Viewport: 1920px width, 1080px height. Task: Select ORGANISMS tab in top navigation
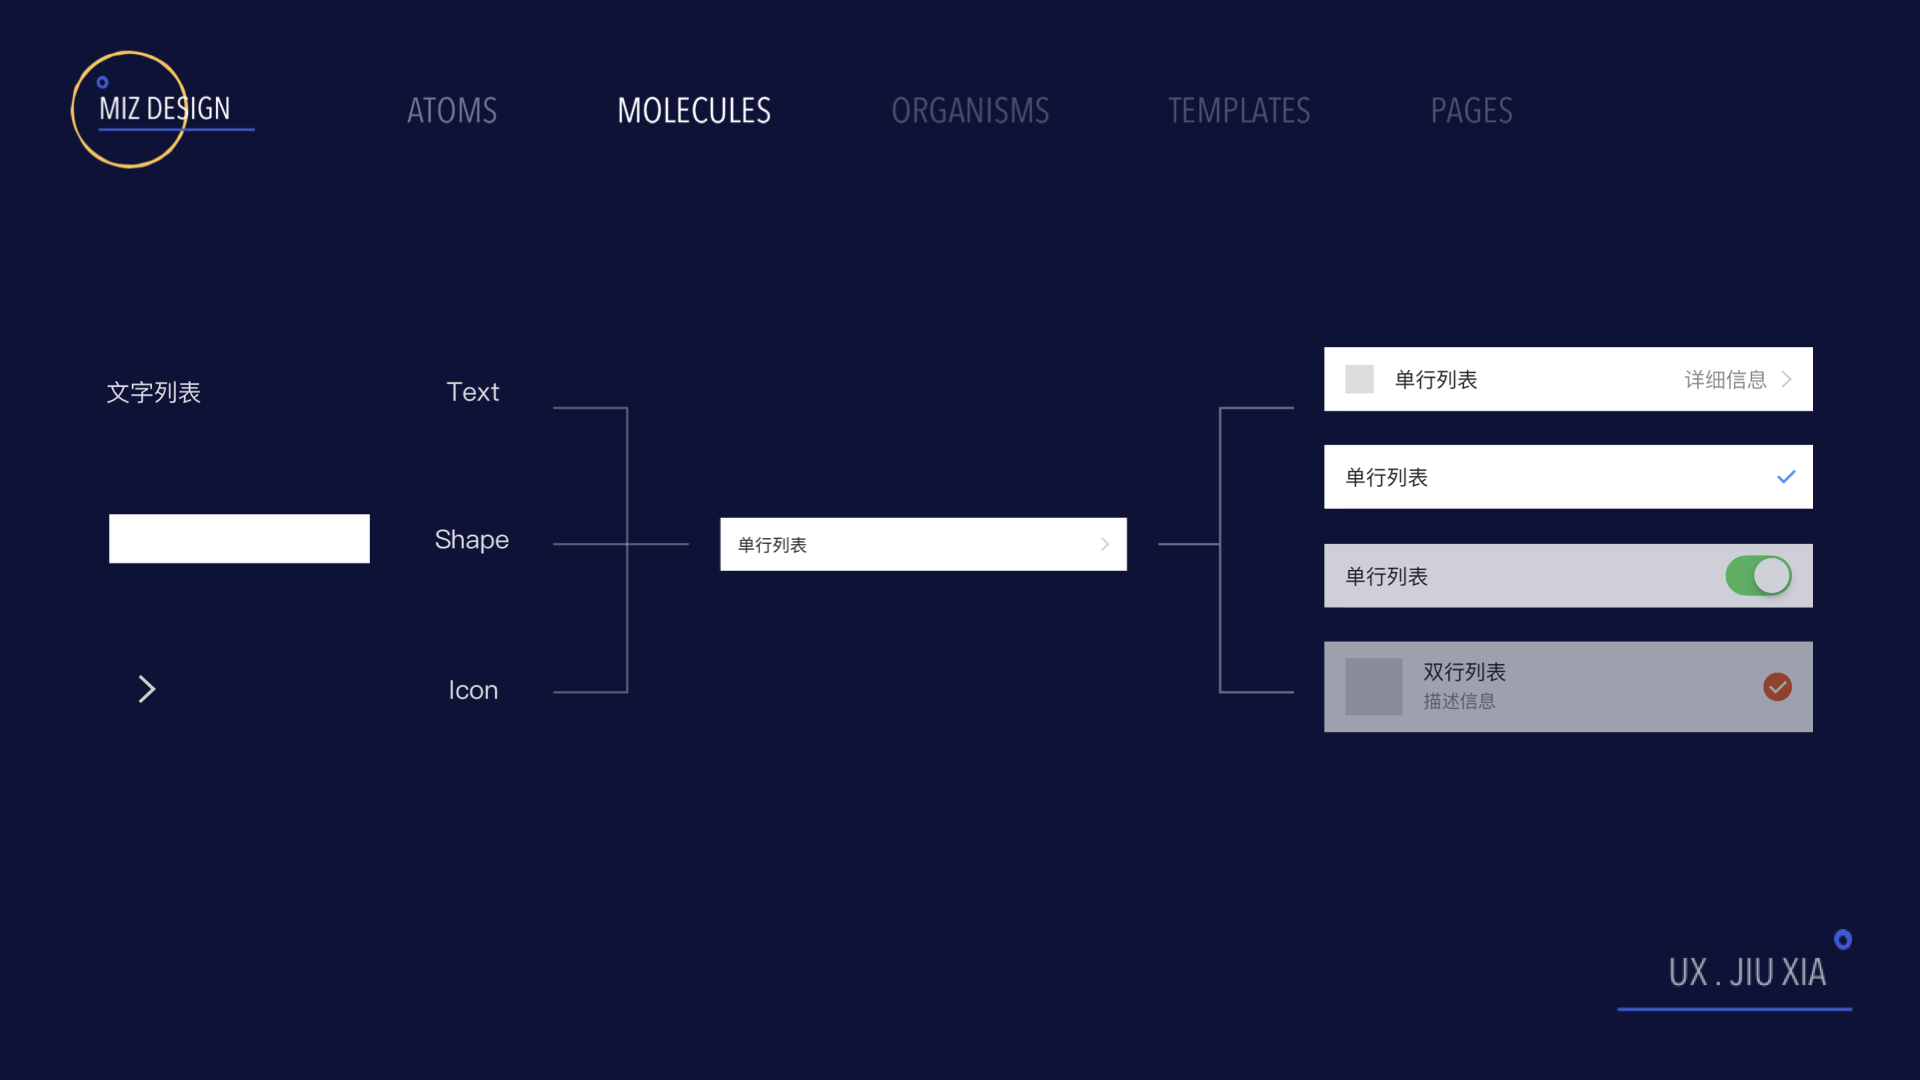[969, 109]
